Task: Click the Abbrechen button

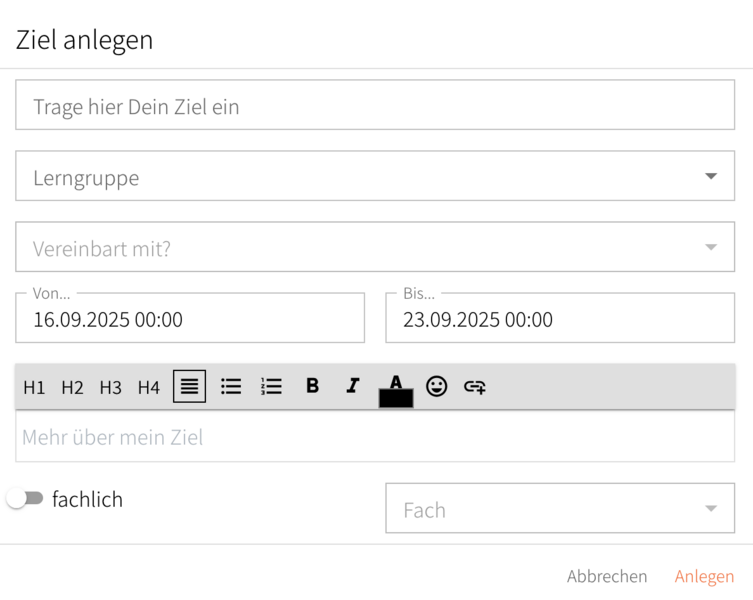Action: (x=606, y=577)
